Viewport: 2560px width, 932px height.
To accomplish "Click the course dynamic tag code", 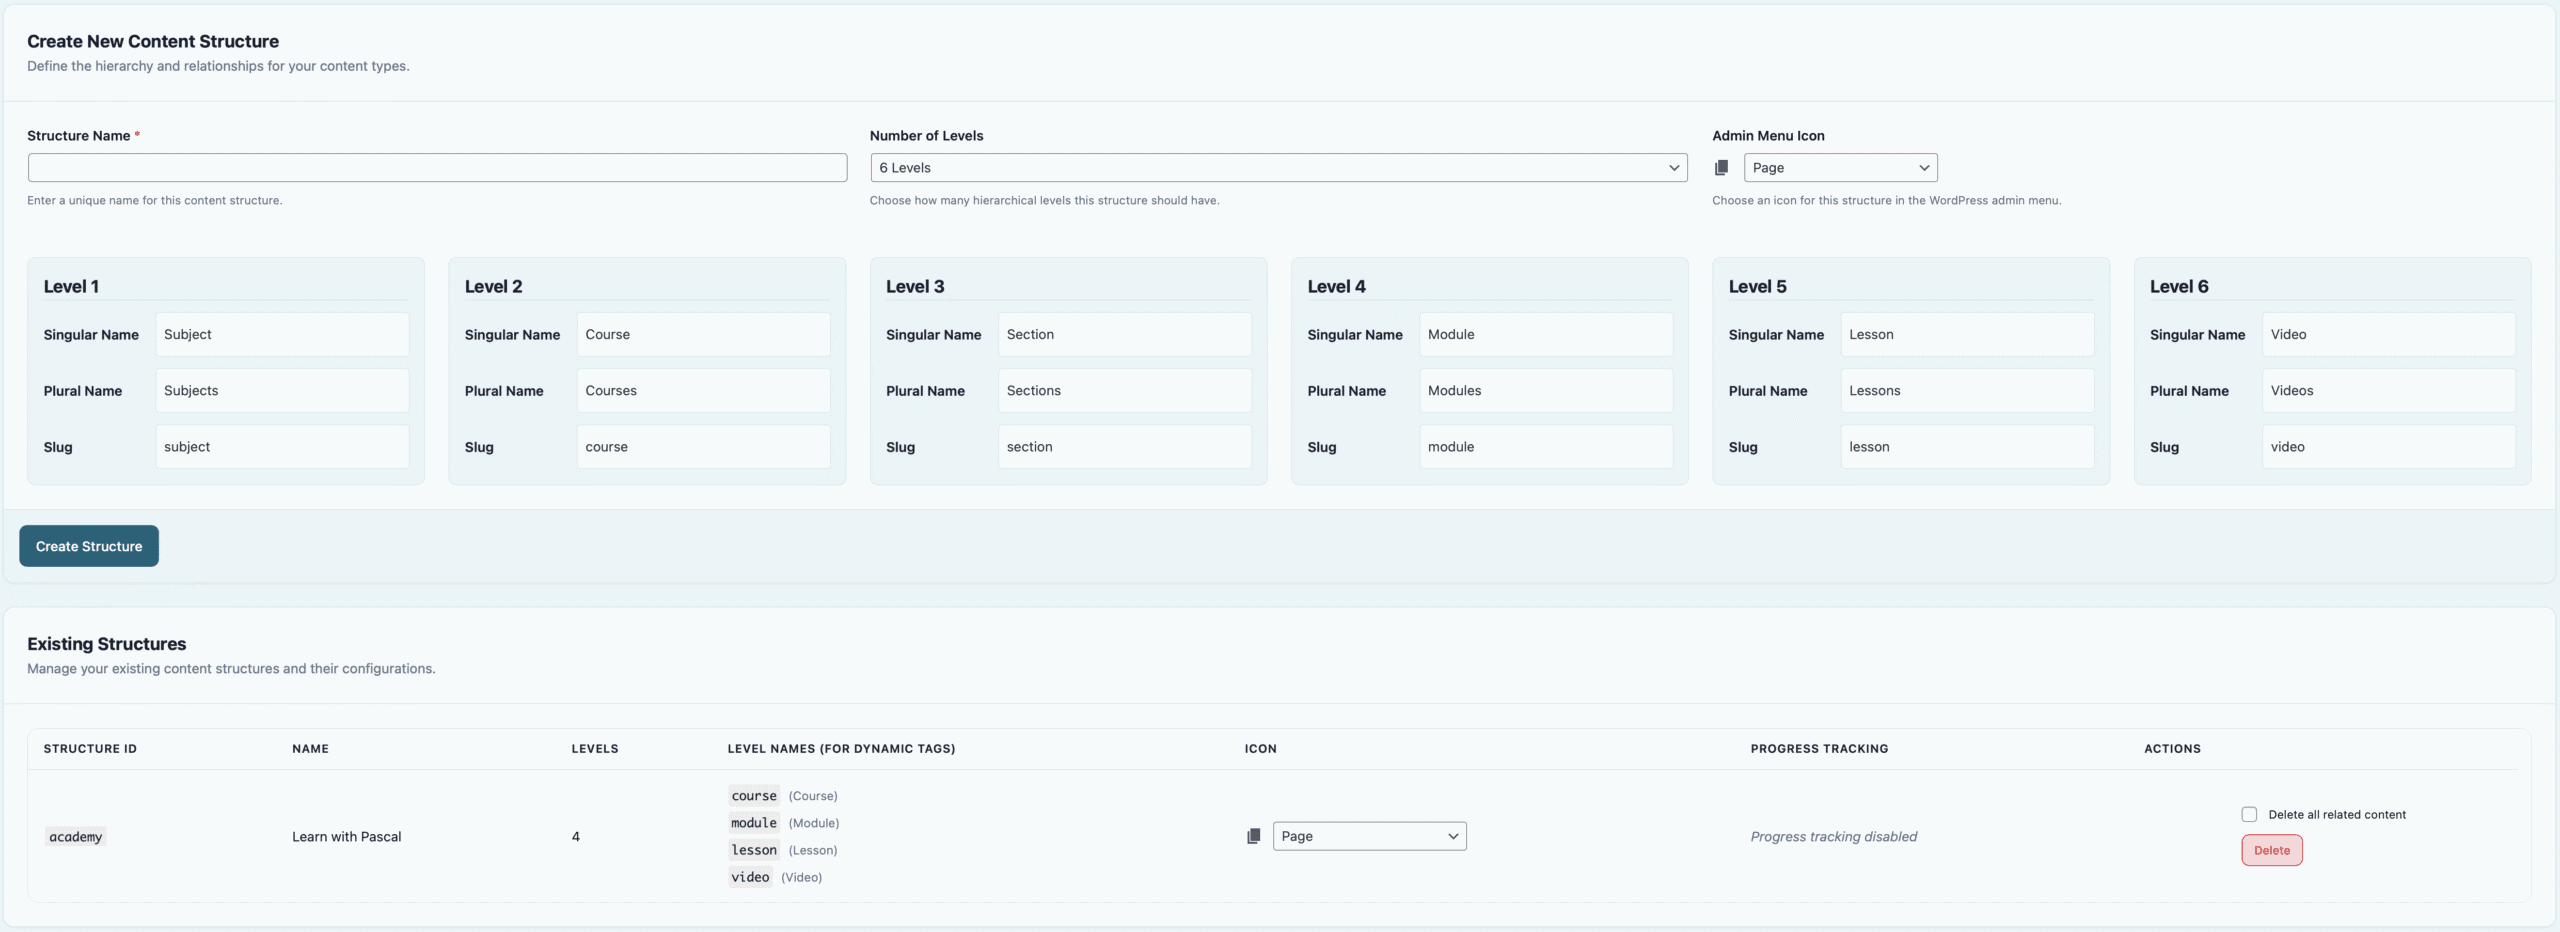I will coord(754,796).
